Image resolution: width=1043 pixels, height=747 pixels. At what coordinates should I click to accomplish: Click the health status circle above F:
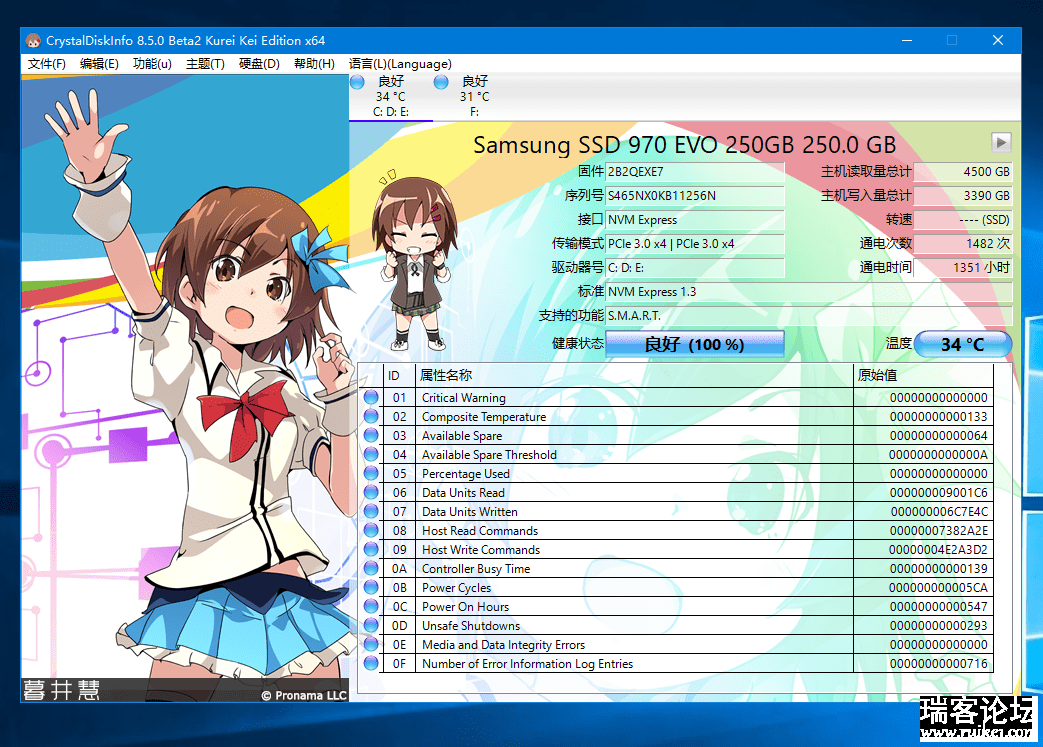click(440, 82)
